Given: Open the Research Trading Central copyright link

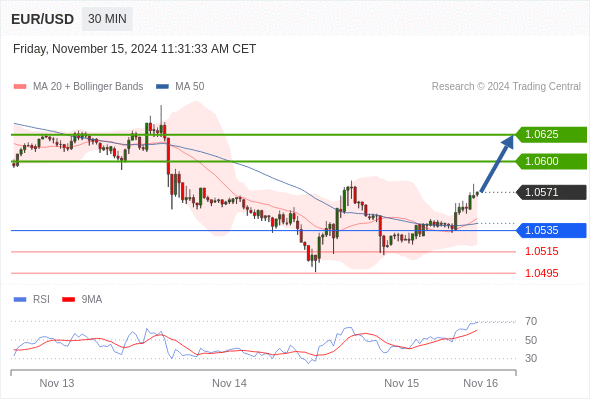Looking at the screenshot, I should pos(506,87).
